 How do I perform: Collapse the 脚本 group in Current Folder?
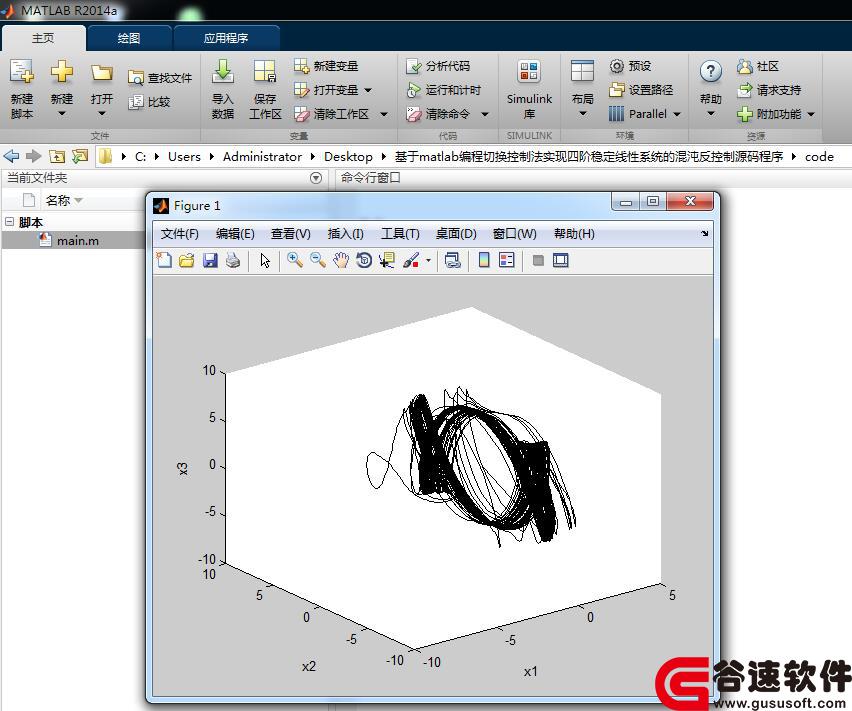coord(9,222)
